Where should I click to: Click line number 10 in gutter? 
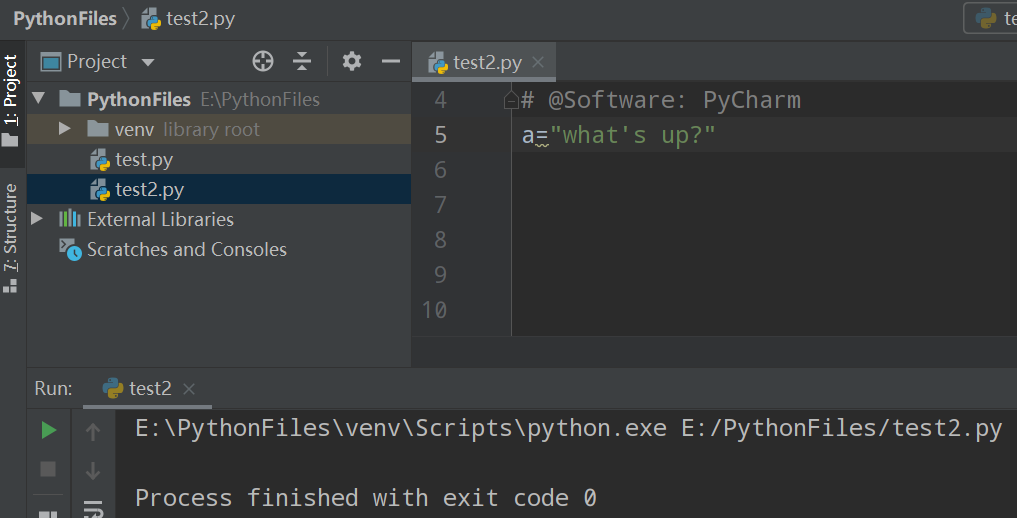click(434, 310)
